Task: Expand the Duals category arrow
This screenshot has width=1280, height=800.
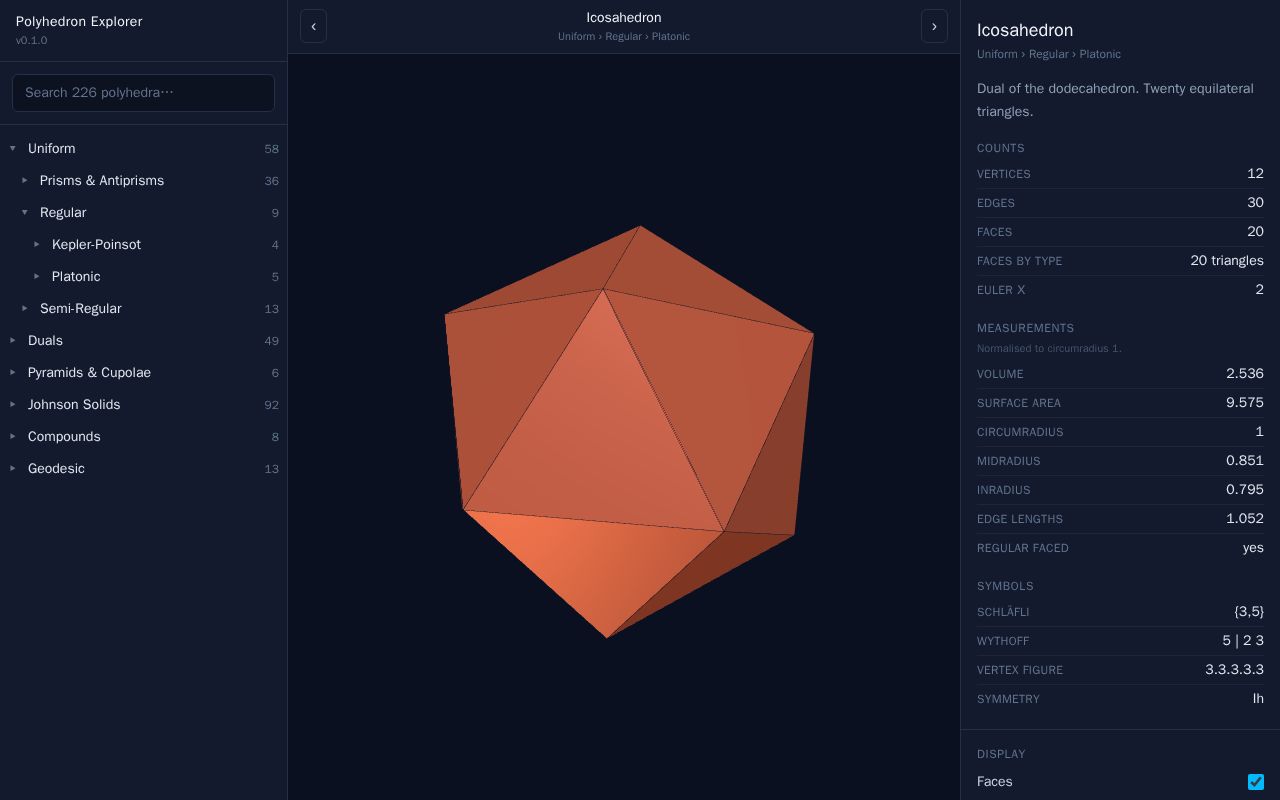Action: pos(13,341)
